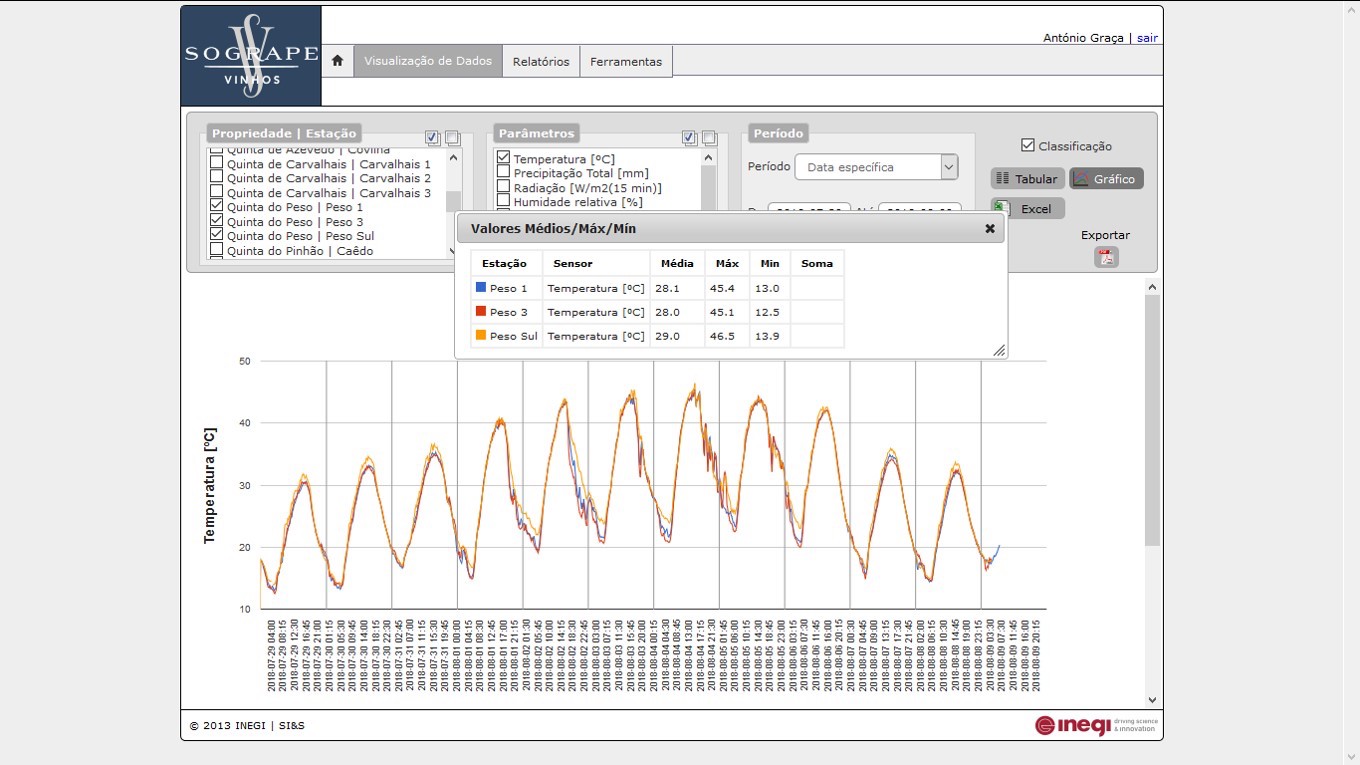Click the INEGI logo in footer
1360x765 pixels.
pyautogui.click(x=1095, y=725)
